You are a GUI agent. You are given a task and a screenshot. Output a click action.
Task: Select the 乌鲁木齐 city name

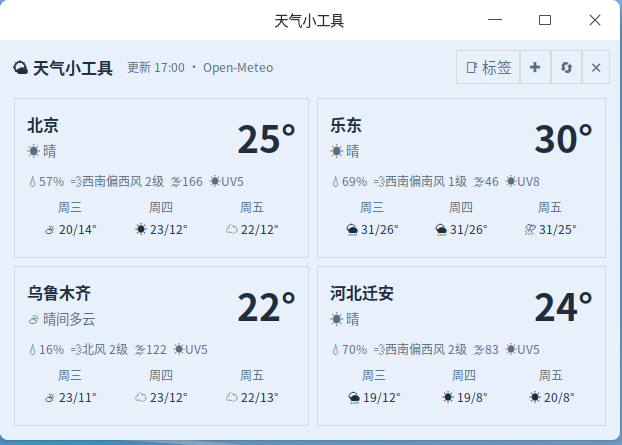[x=59, y=293]
